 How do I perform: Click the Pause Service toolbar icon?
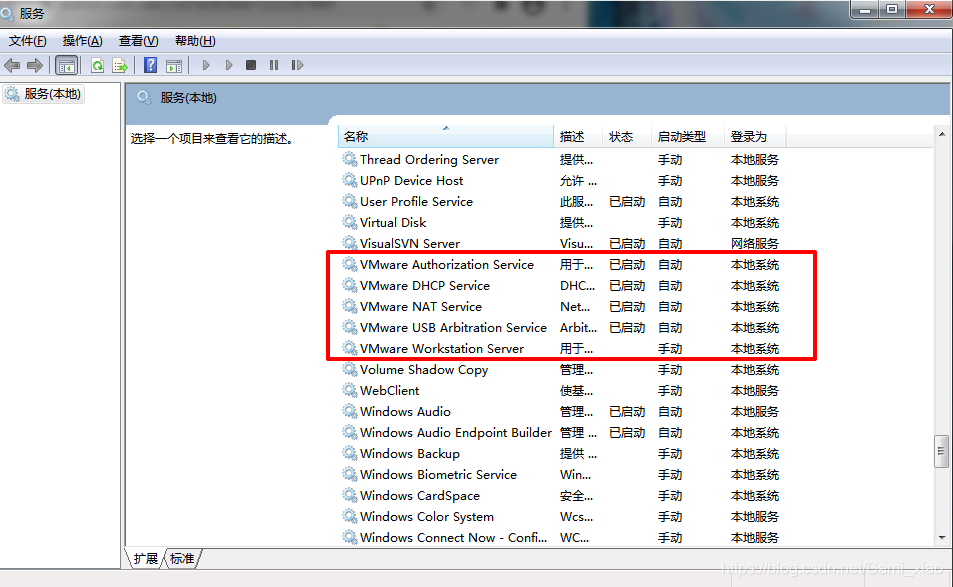click(274, 65)
